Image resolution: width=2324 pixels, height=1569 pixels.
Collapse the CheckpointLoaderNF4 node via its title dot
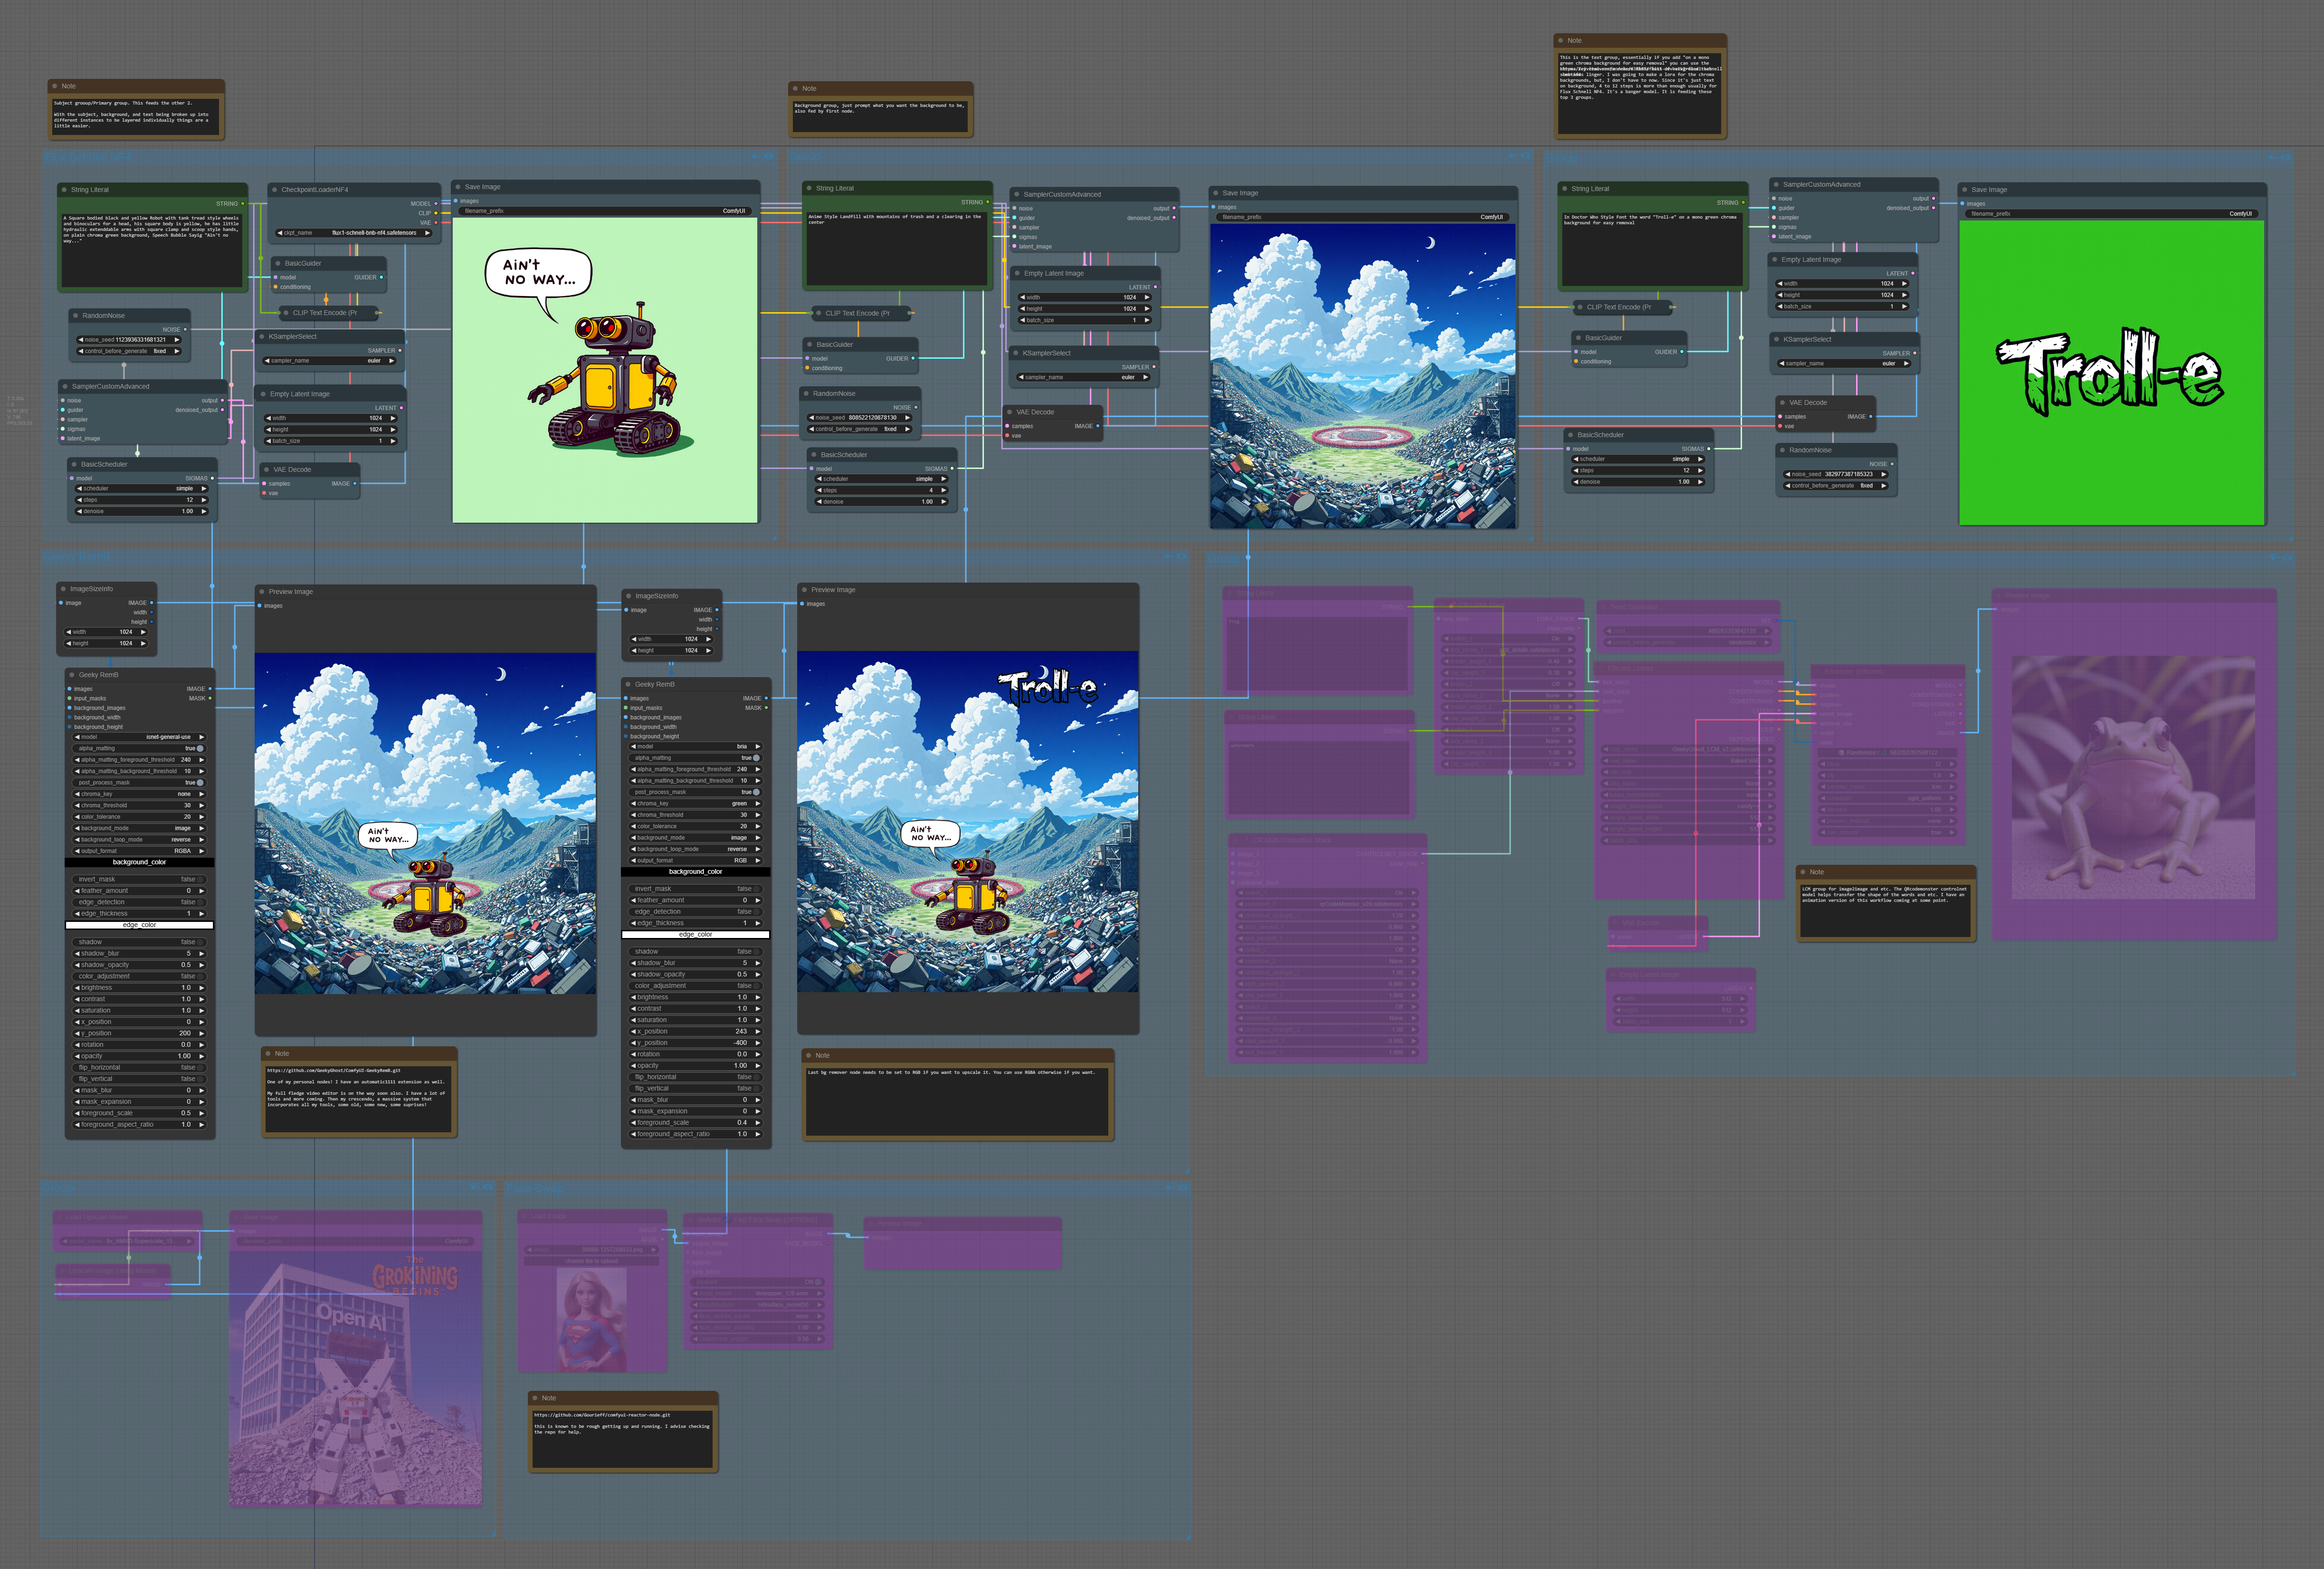tap(275, 189)
